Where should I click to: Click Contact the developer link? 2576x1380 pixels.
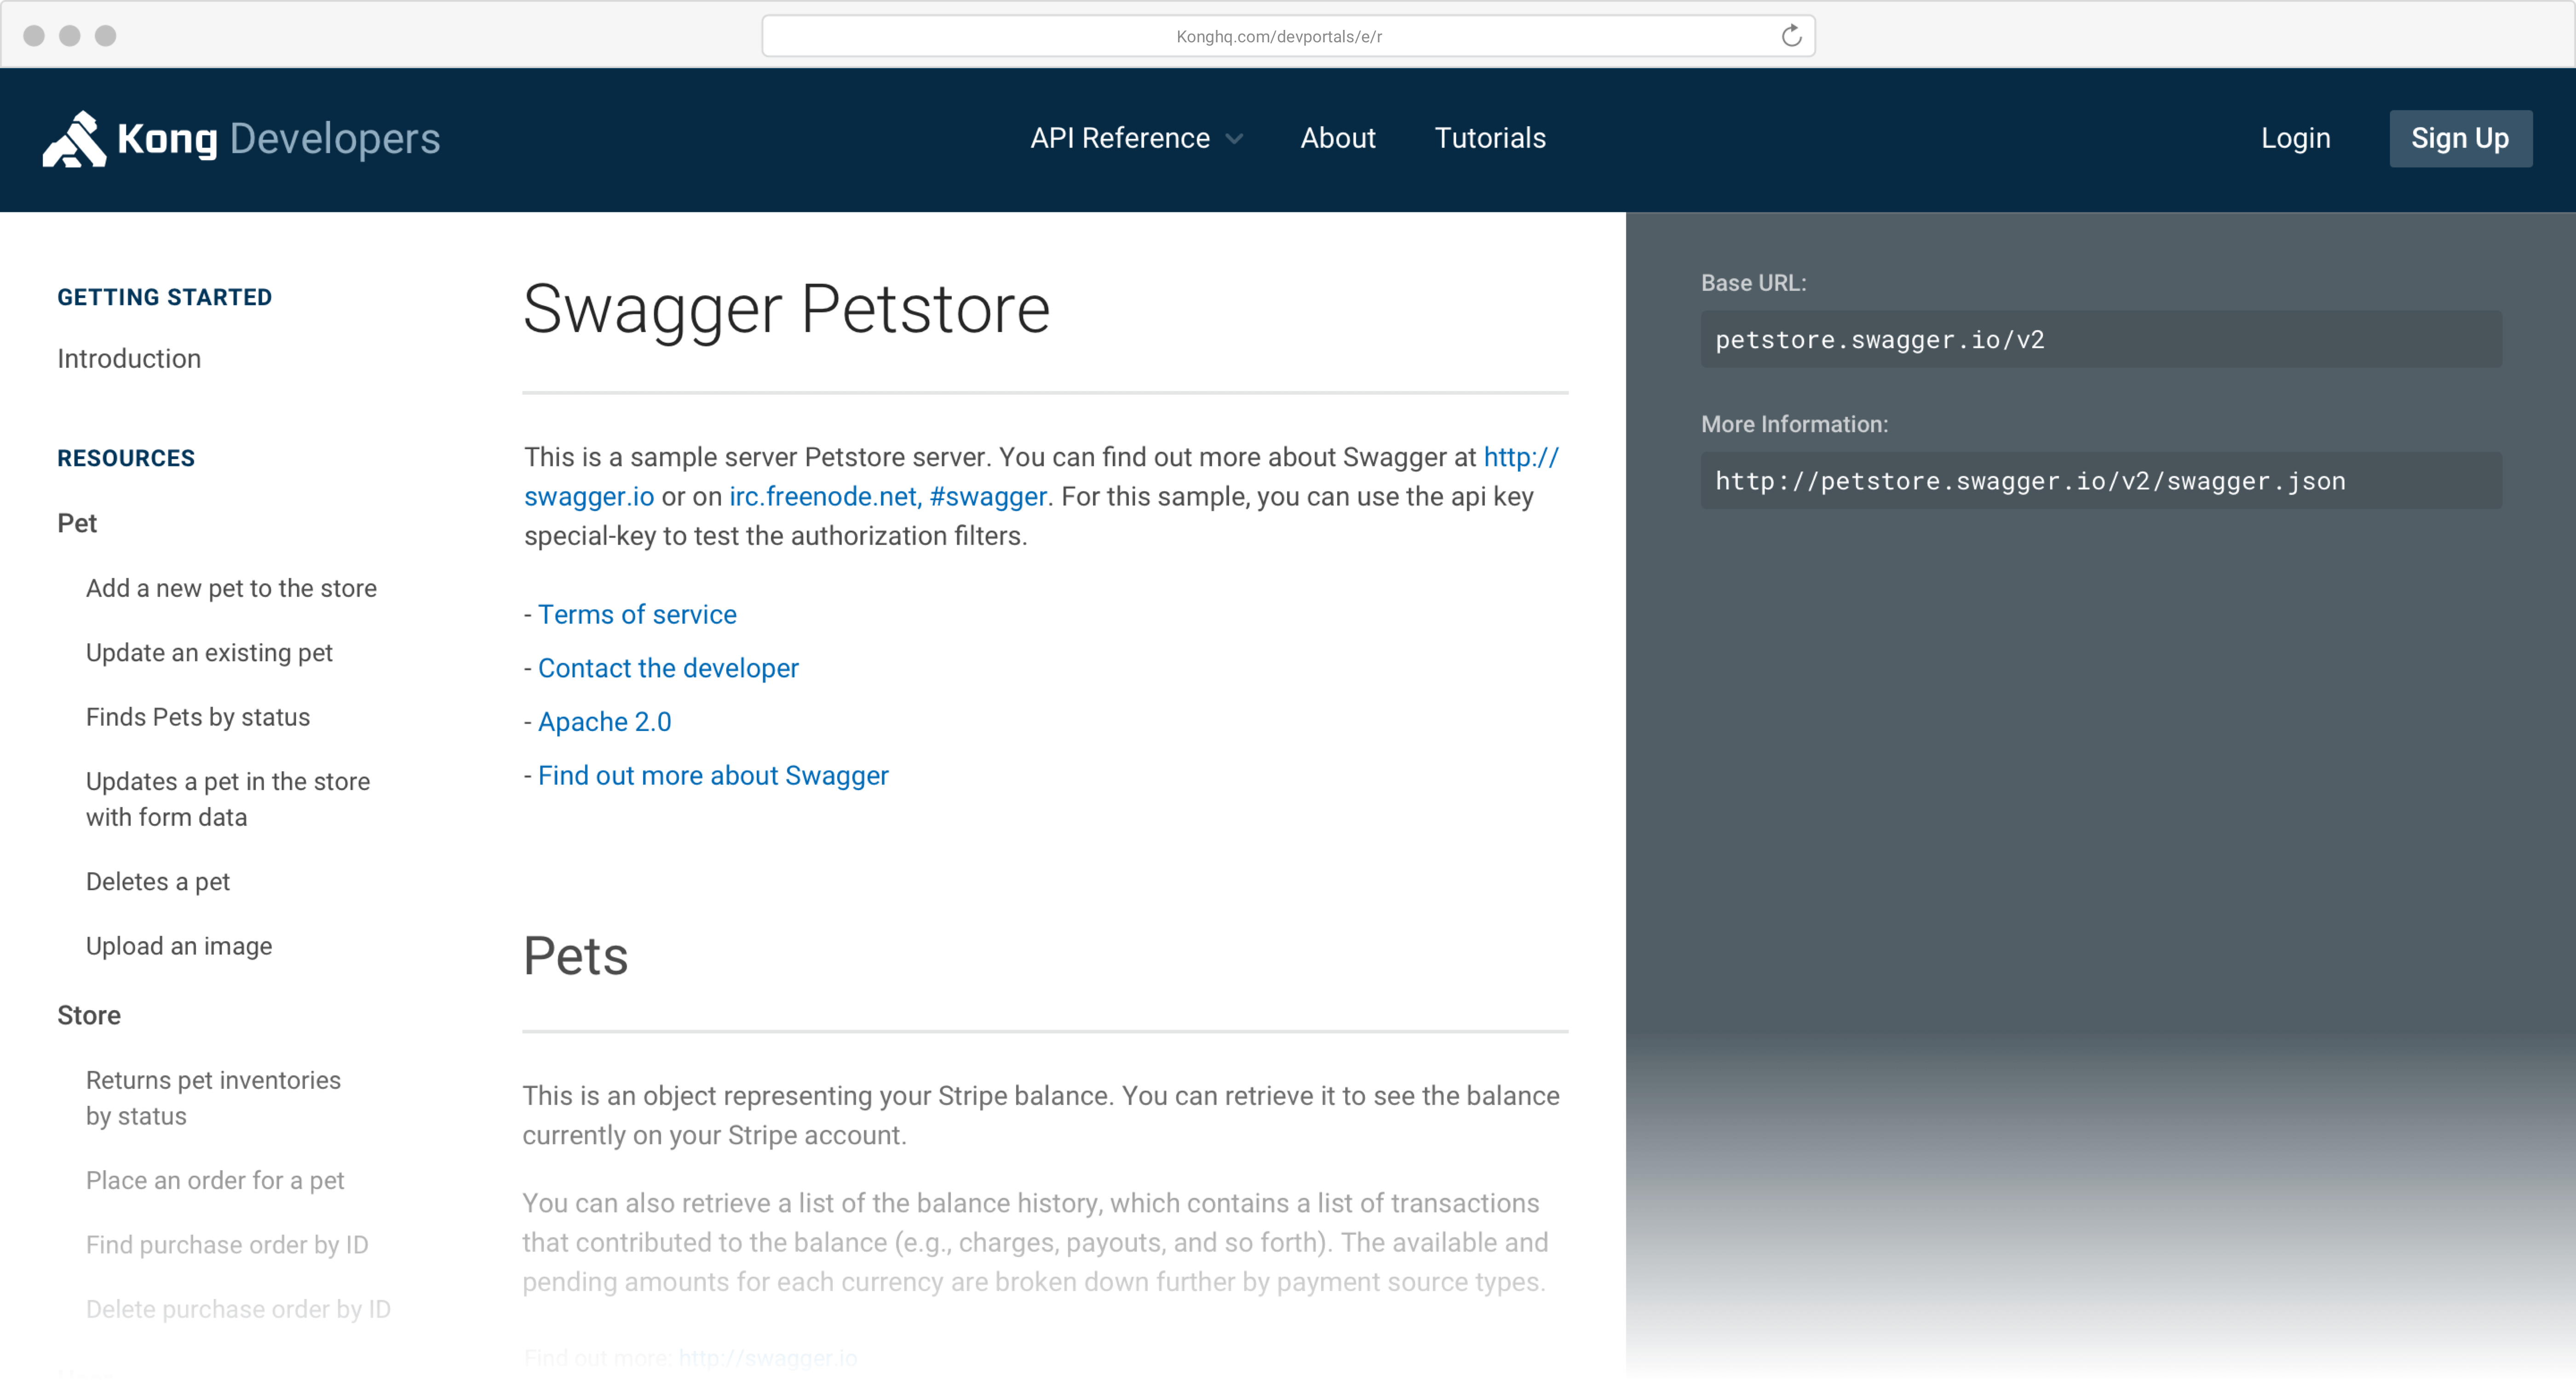point(668,668)
